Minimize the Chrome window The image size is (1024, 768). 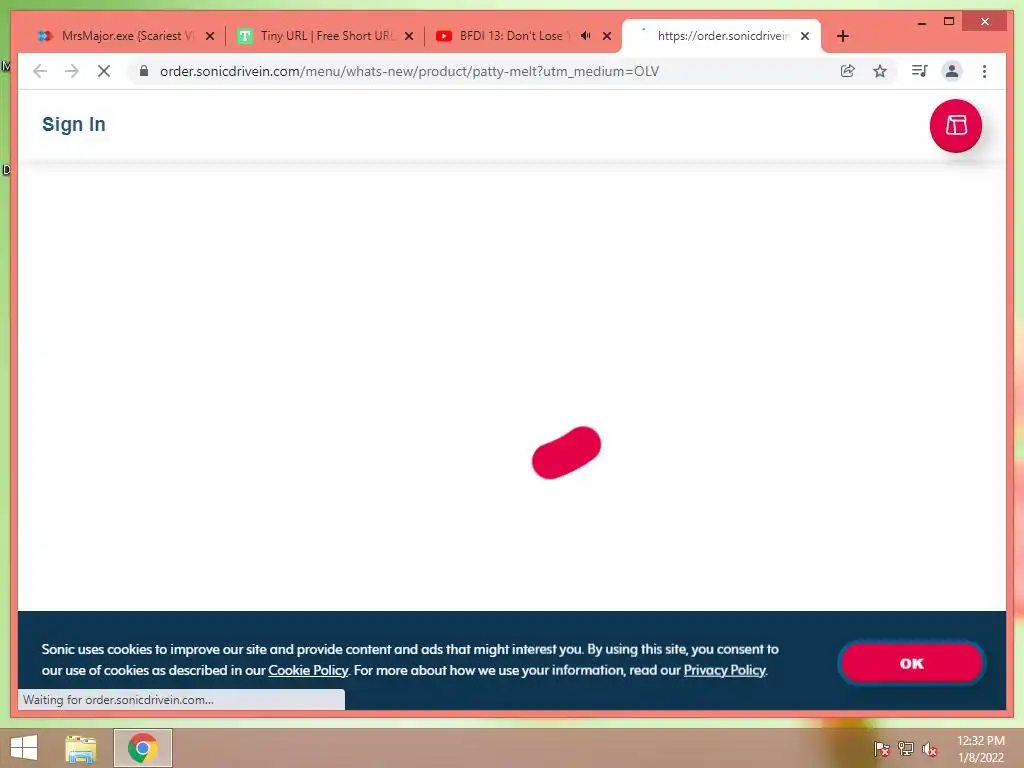(x=921, y=22)
